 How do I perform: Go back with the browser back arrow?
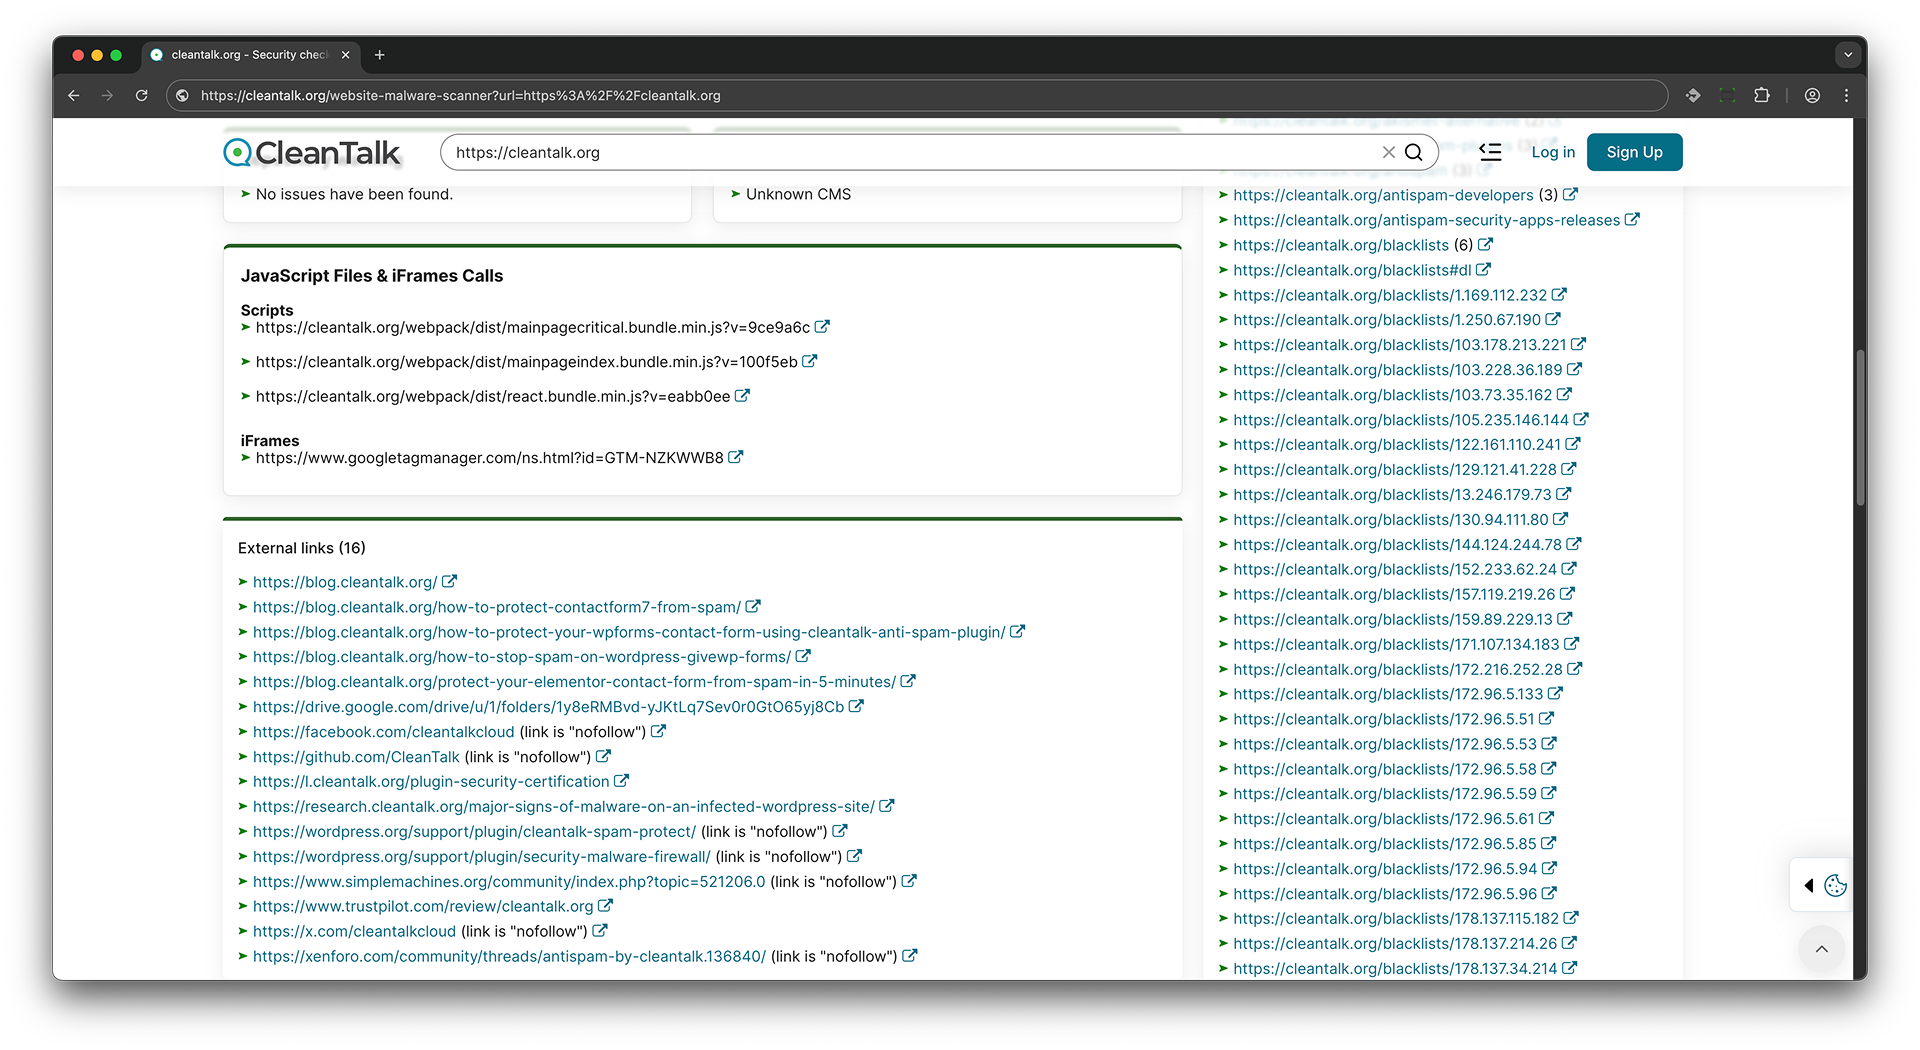[x=74, y=95]
